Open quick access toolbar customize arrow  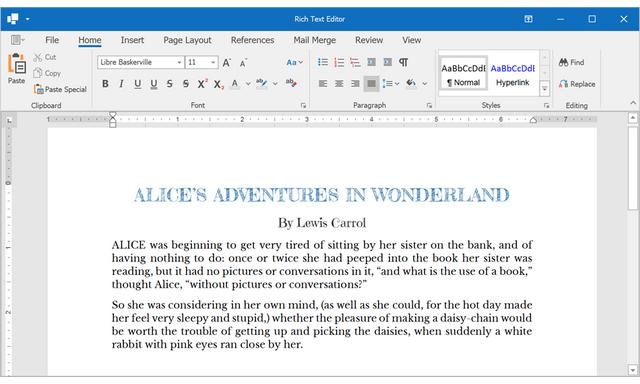point(27,19)
